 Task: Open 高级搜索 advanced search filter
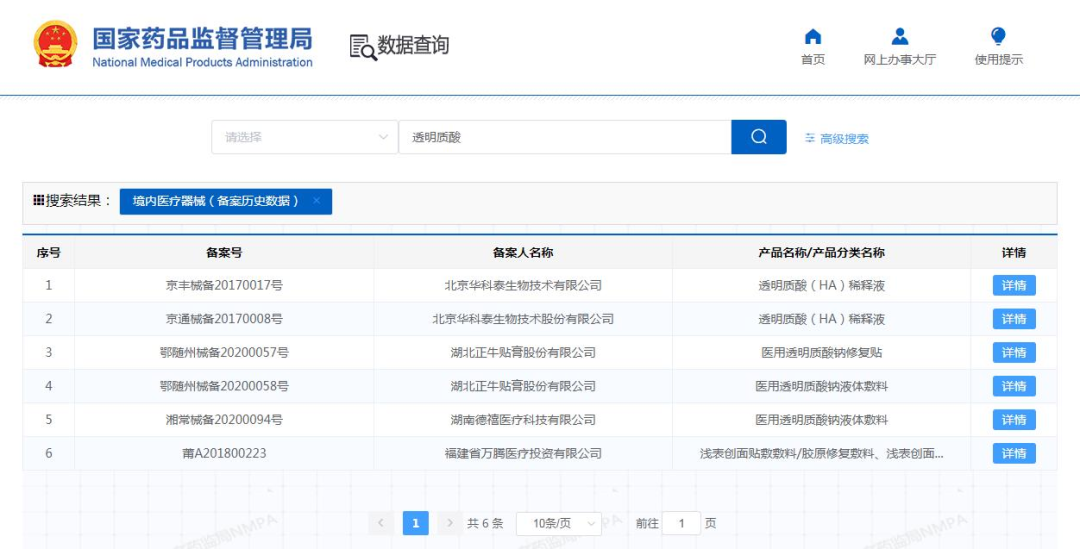click(x=837, y=139)
